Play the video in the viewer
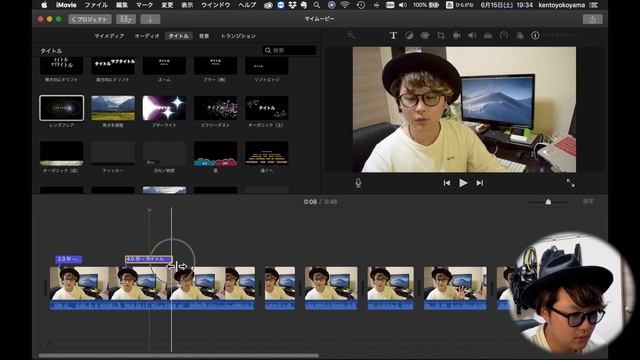640x360 pixels. (463, 183)
